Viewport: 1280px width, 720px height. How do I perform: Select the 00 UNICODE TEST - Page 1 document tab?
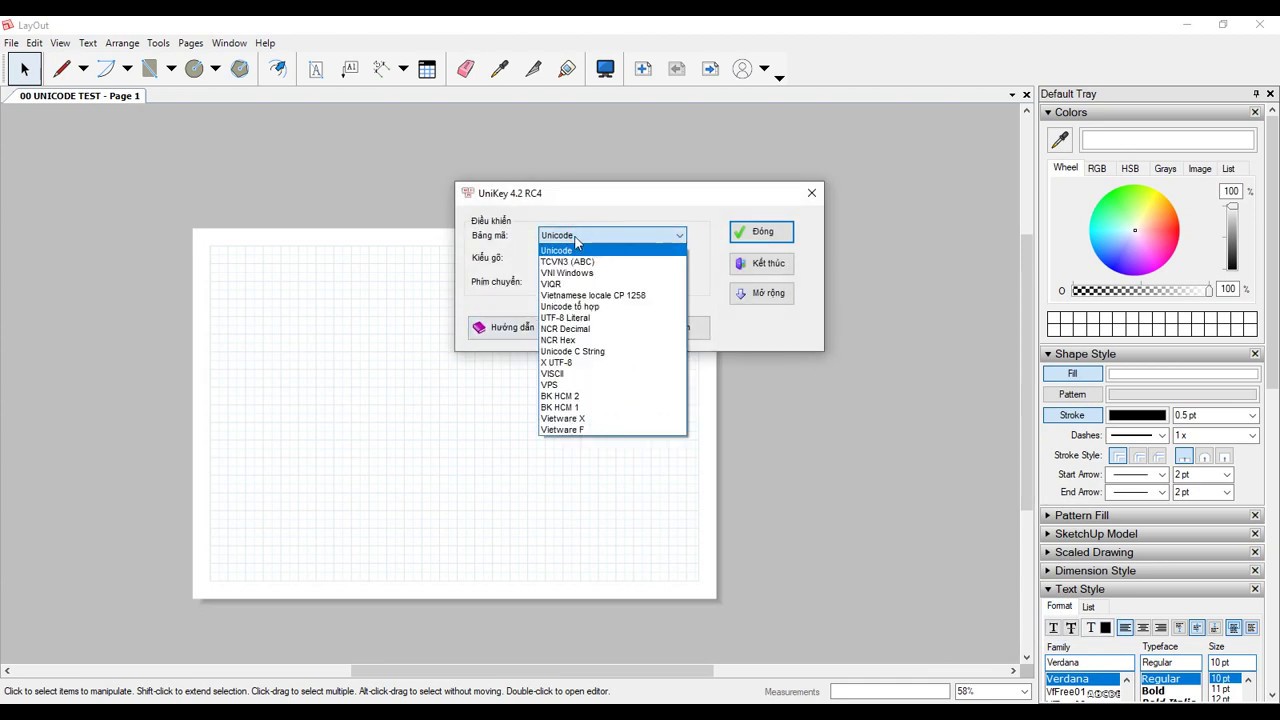[x=80, y=96]
